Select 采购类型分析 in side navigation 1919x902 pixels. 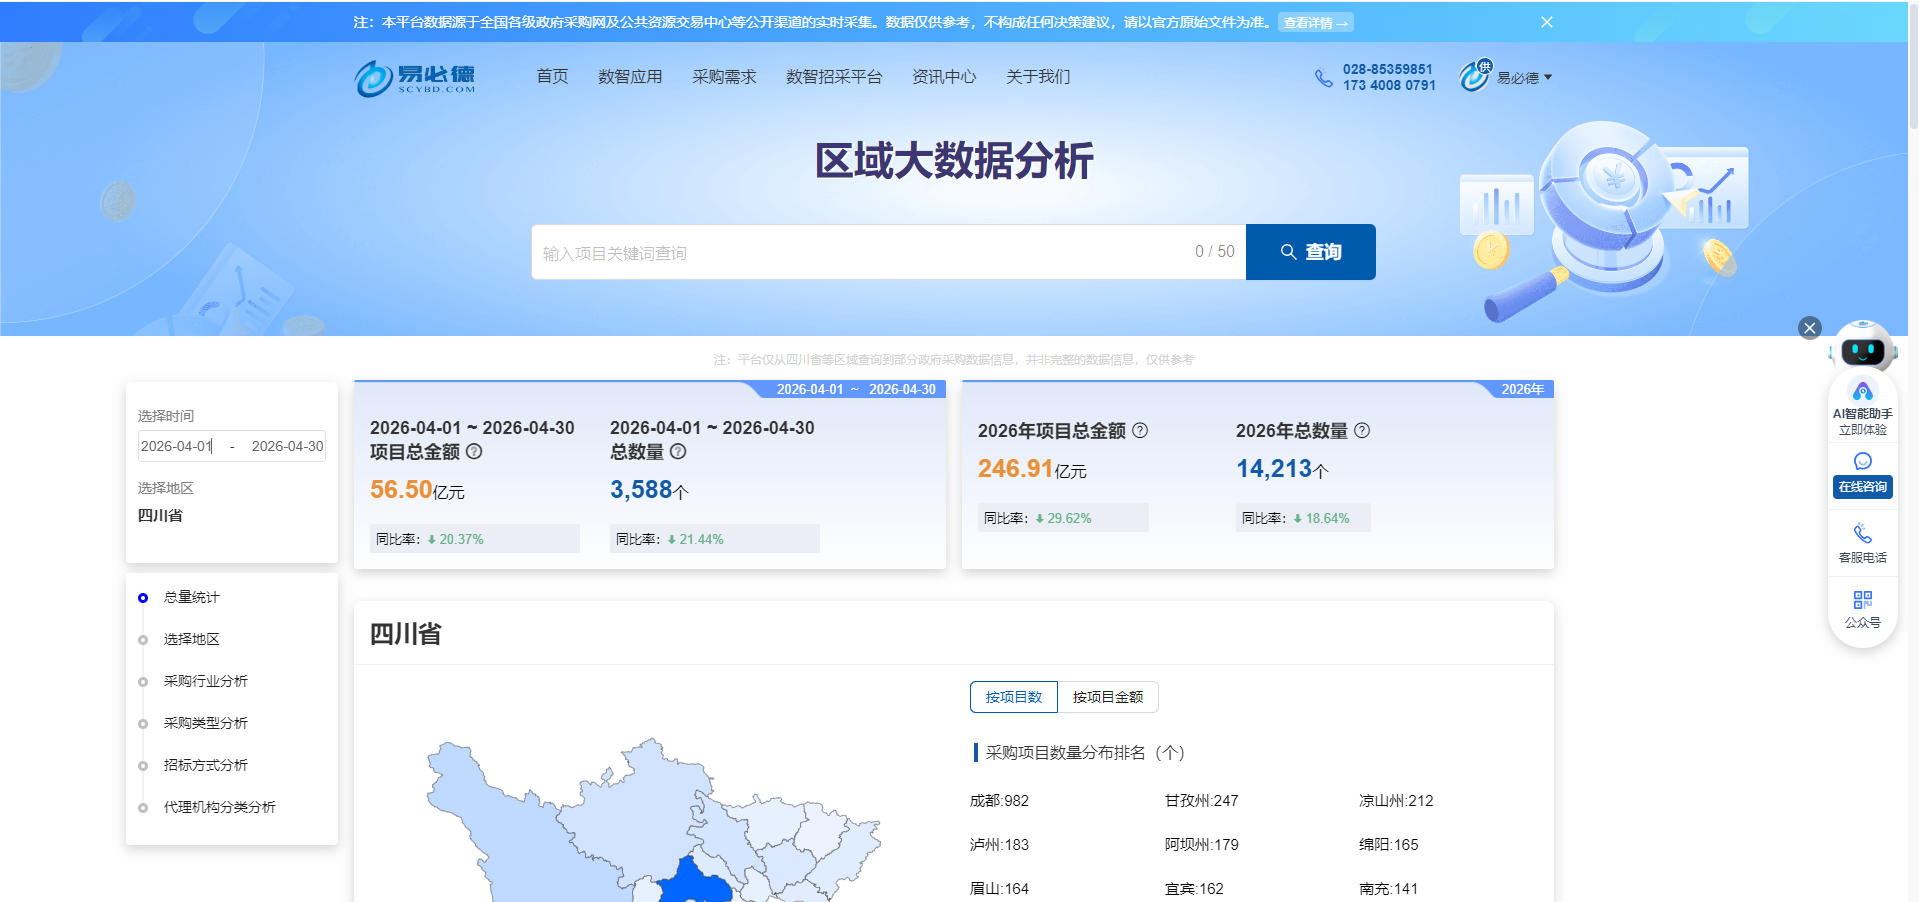click(x=205, y=723)
